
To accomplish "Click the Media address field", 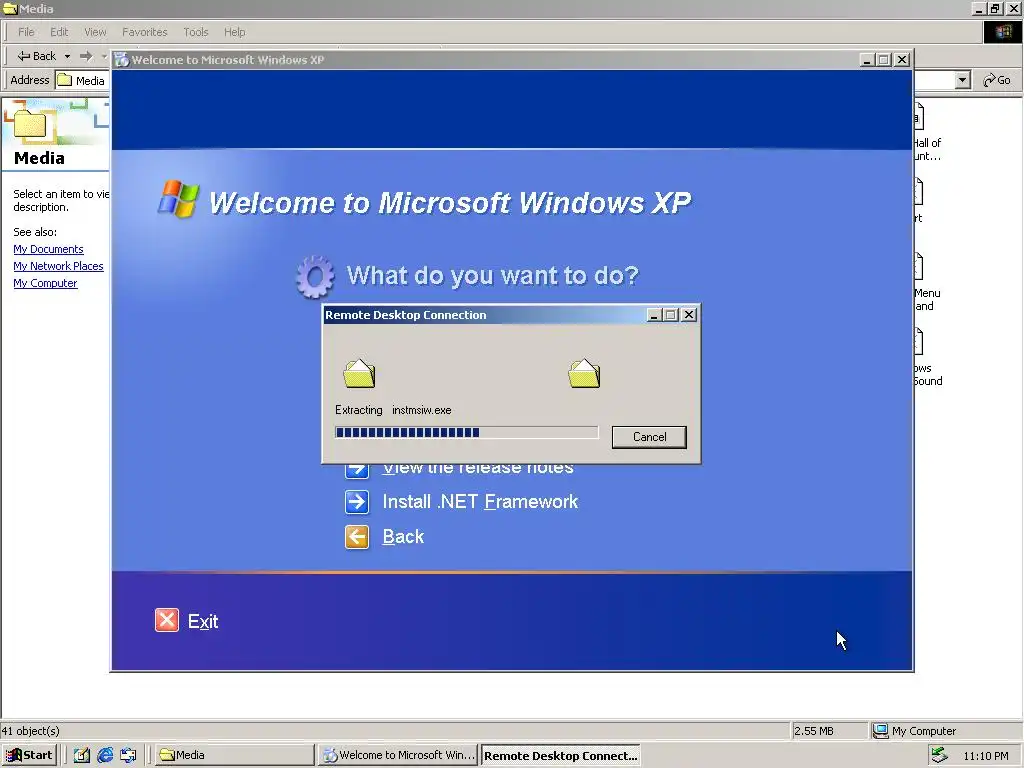I will click(89, 81).
